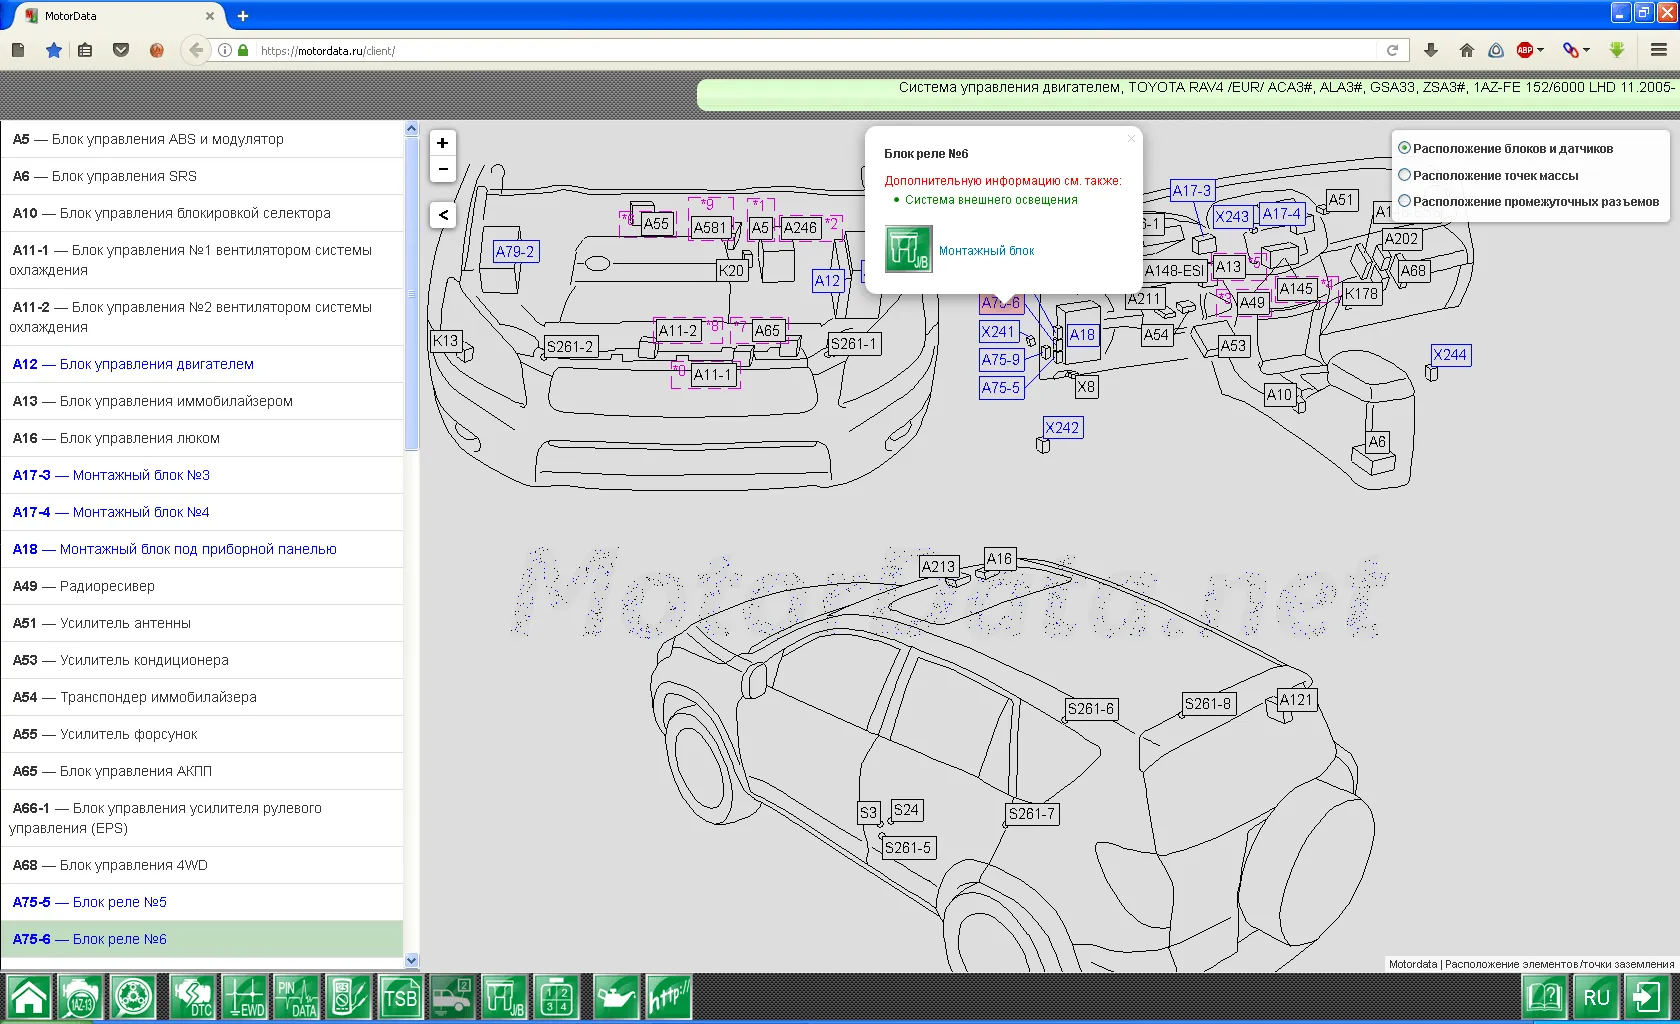Collapse the side list with the < button

[443, 215]
